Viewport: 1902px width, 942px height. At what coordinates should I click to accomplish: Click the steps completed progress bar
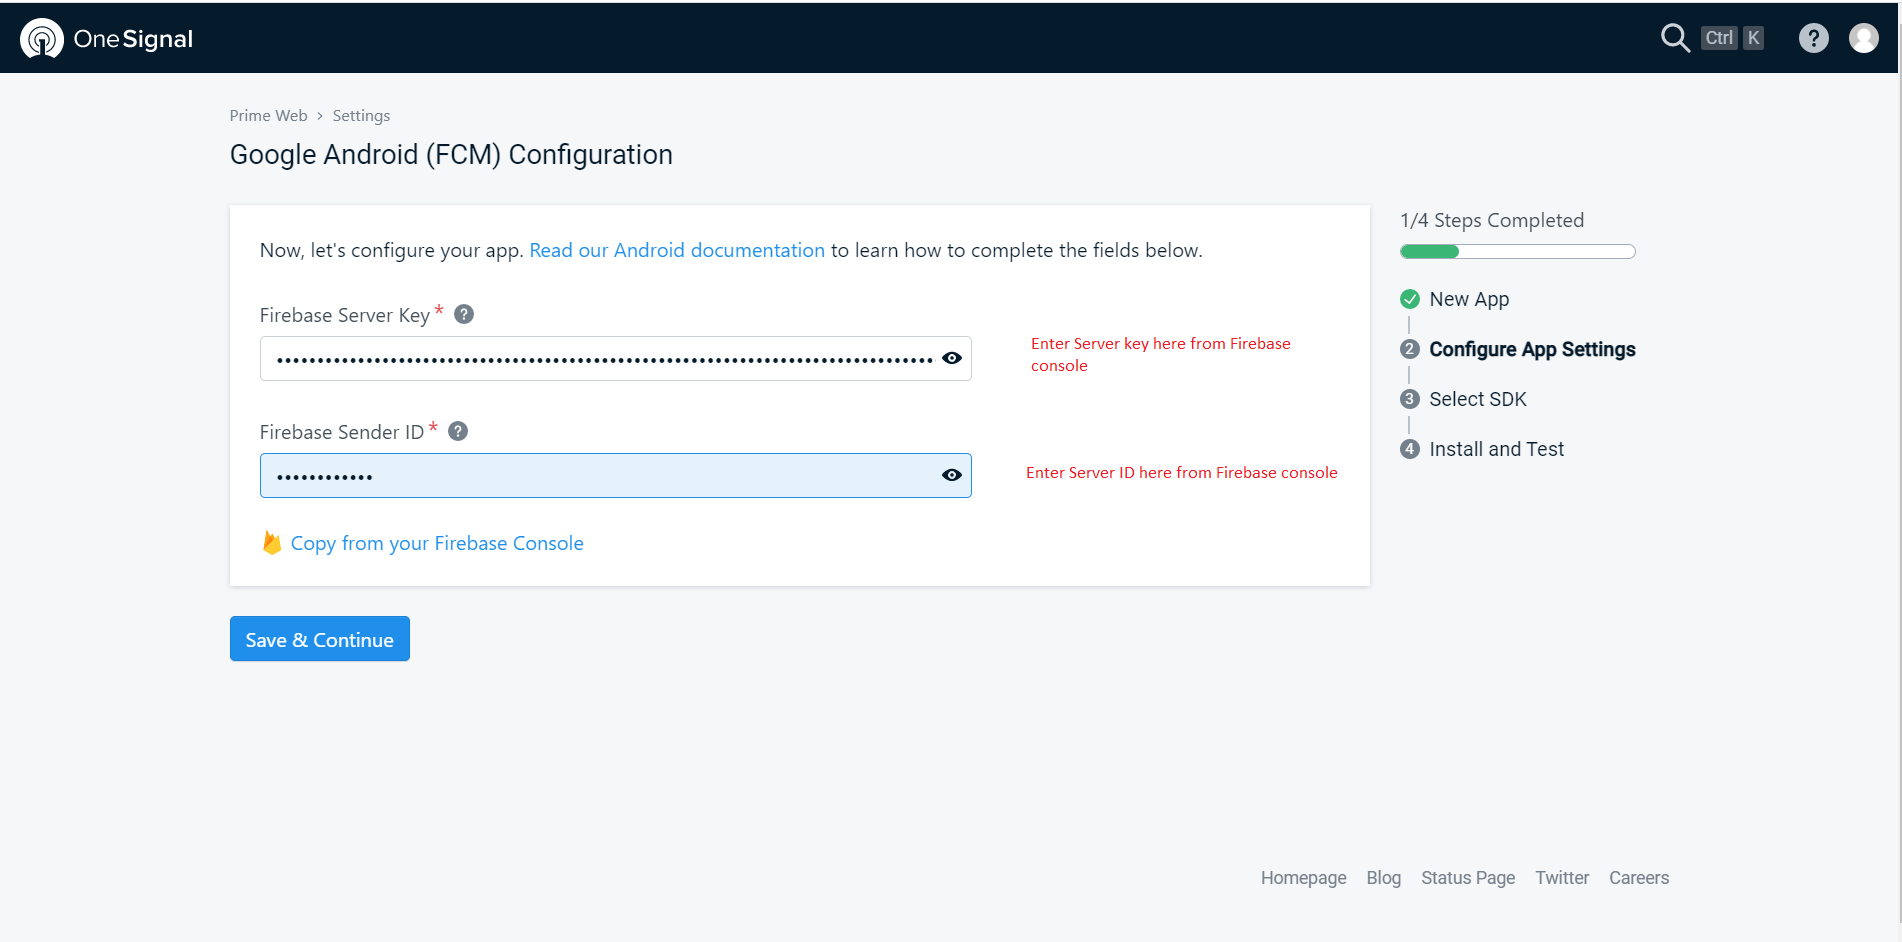tap(1517, 252)
